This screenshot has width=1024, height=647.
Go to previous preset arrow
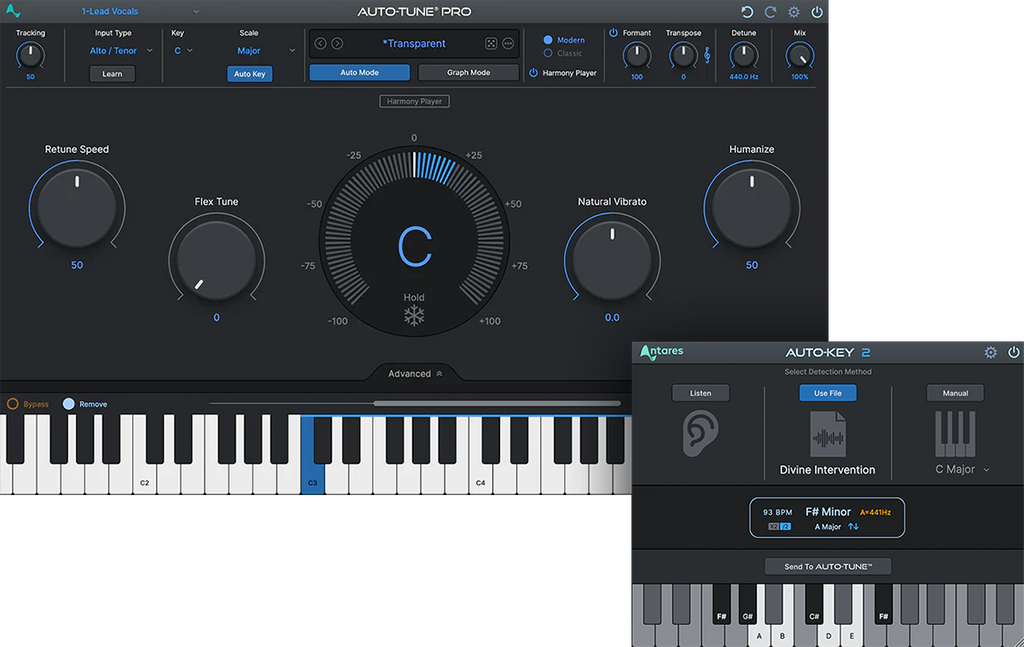(320, 43)
